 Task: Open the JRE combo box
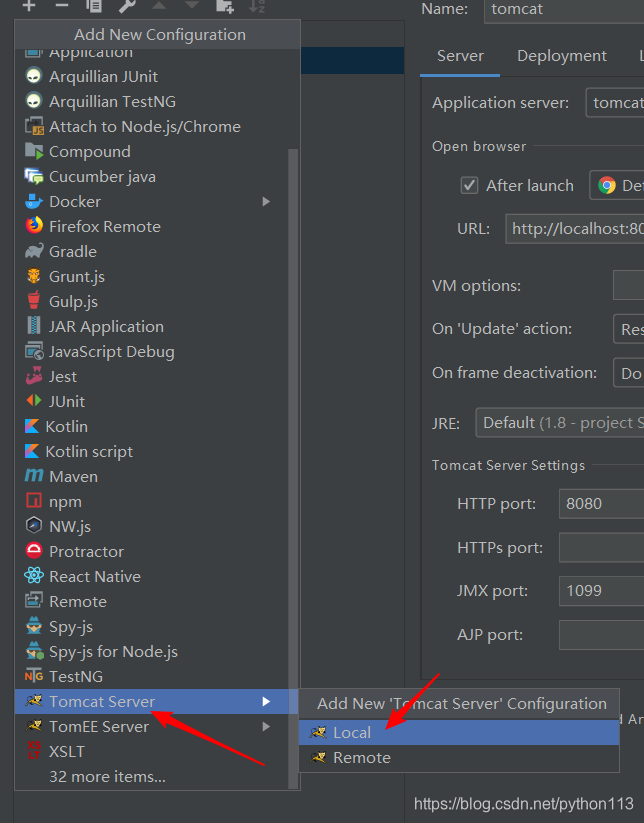pos(560,423)
